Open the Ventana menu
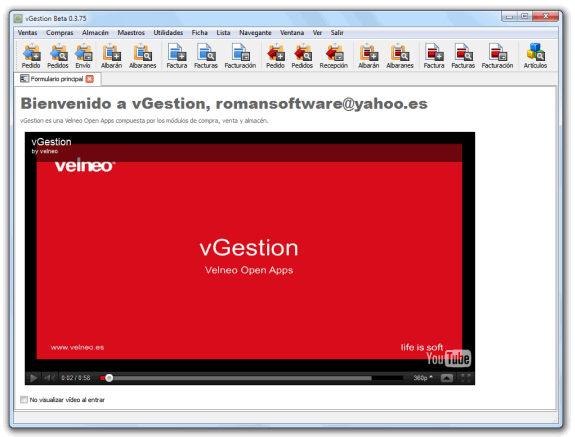The width and height of the screenshot is (575, 437). click(x=292, y=33)
